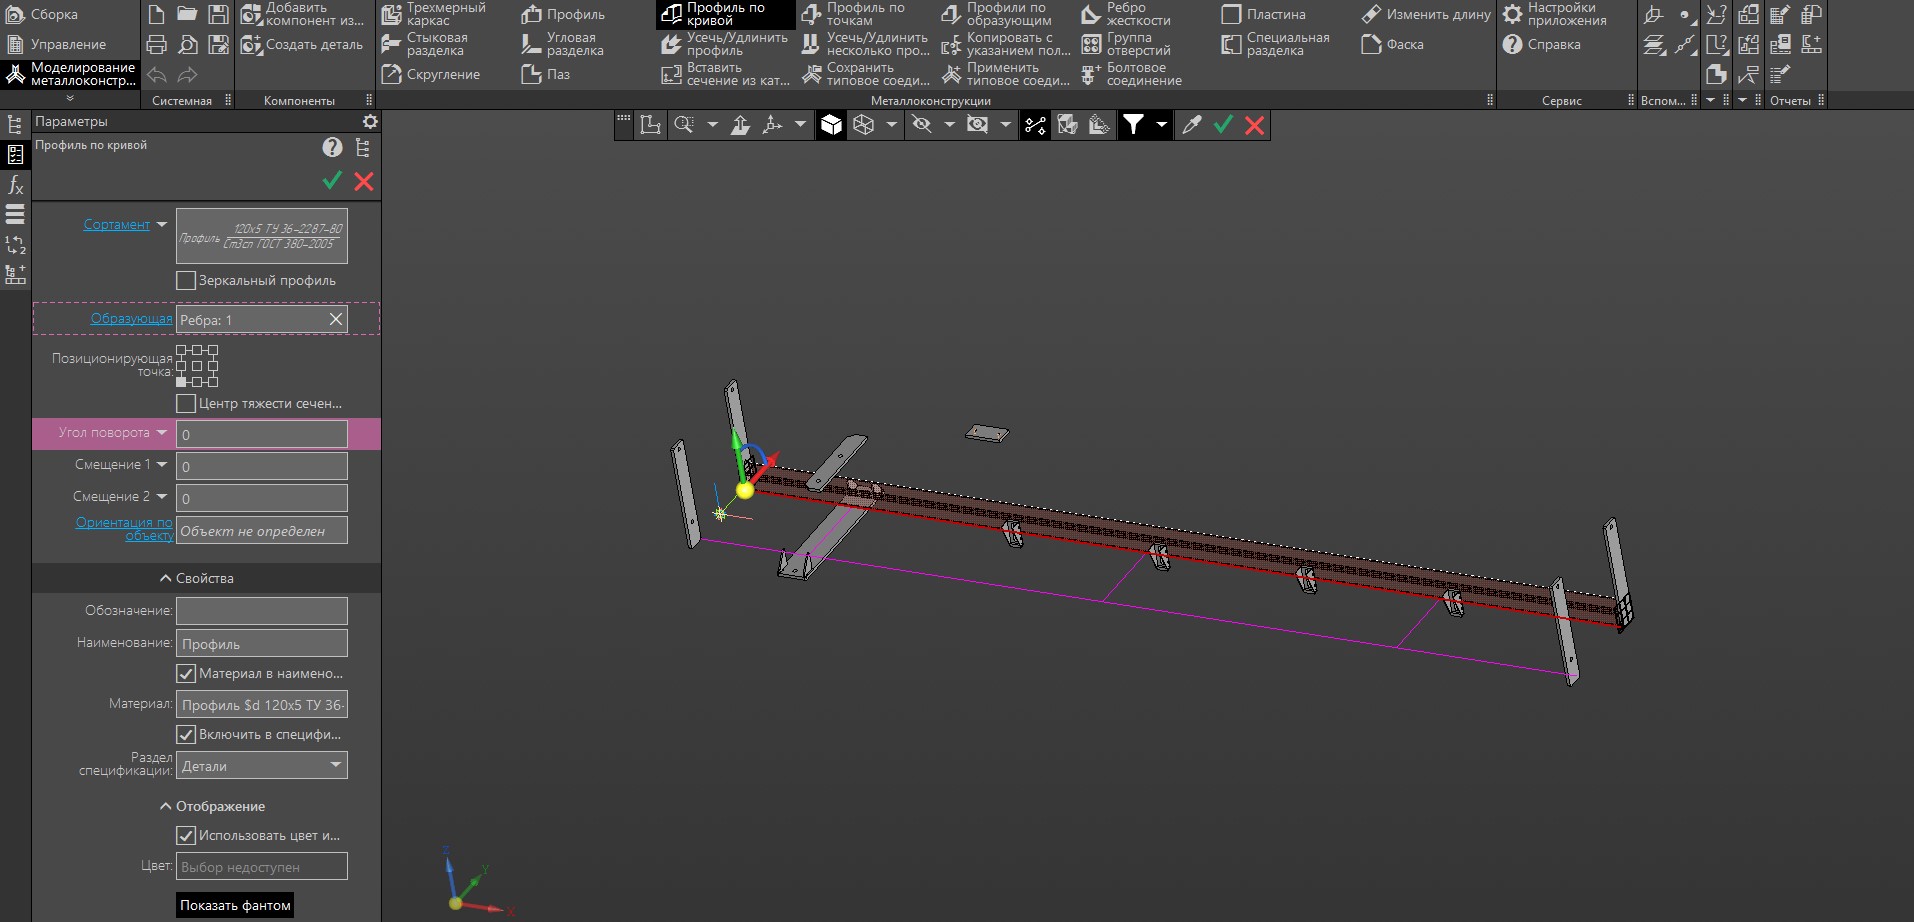This screenshot has height=922, width=1914.
Task: Collapse the Отображение section
Action: pos(212,806)
